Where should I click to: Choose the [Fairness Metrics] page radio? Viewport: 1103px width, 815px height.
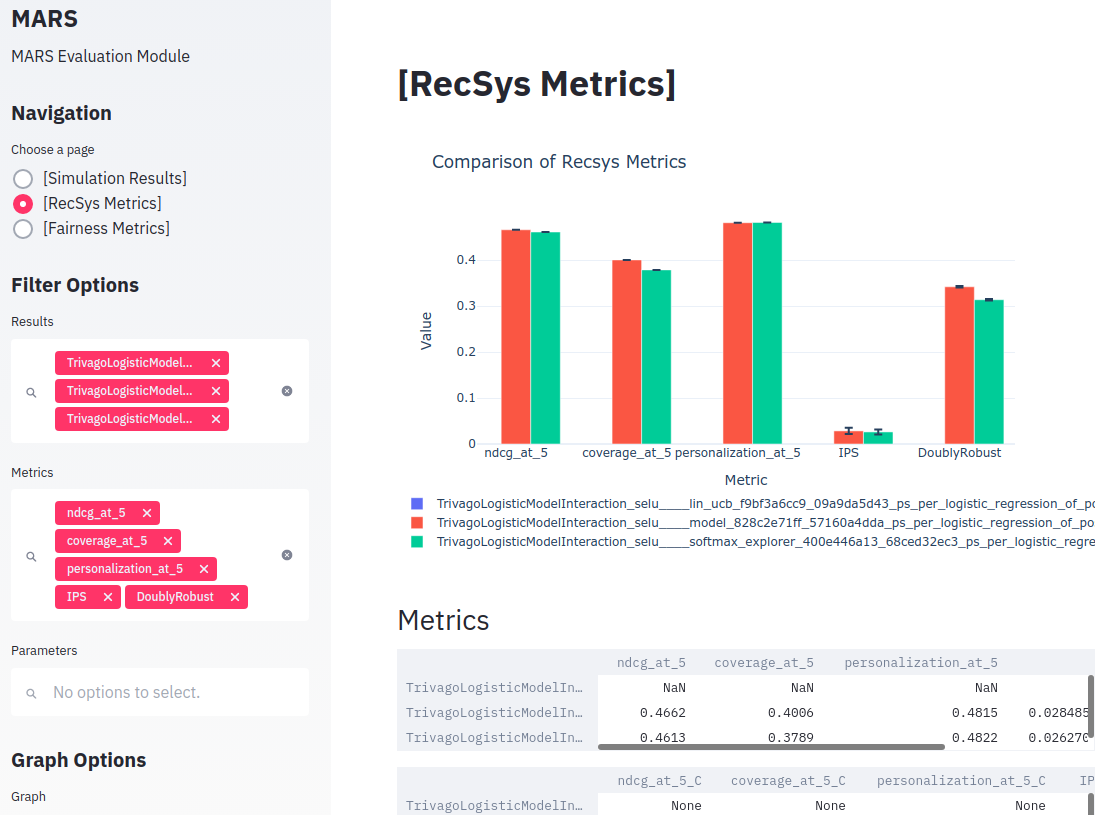coord(23,229)
